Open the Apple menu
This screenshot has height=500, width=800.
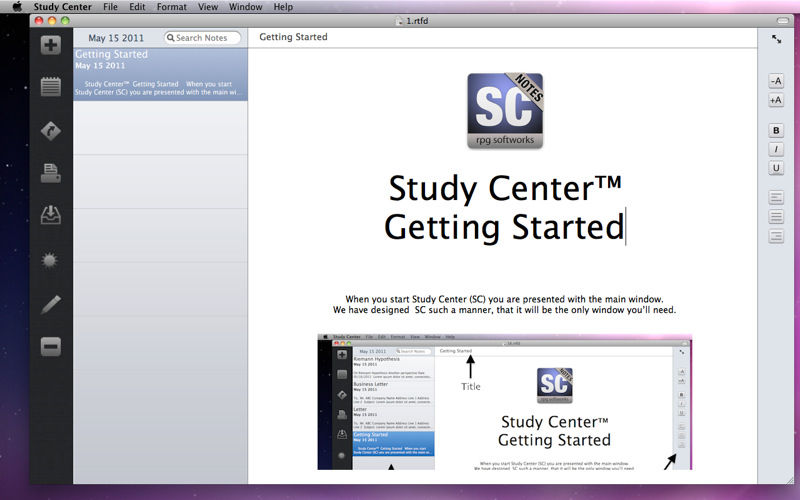click(x=17, y=7)
